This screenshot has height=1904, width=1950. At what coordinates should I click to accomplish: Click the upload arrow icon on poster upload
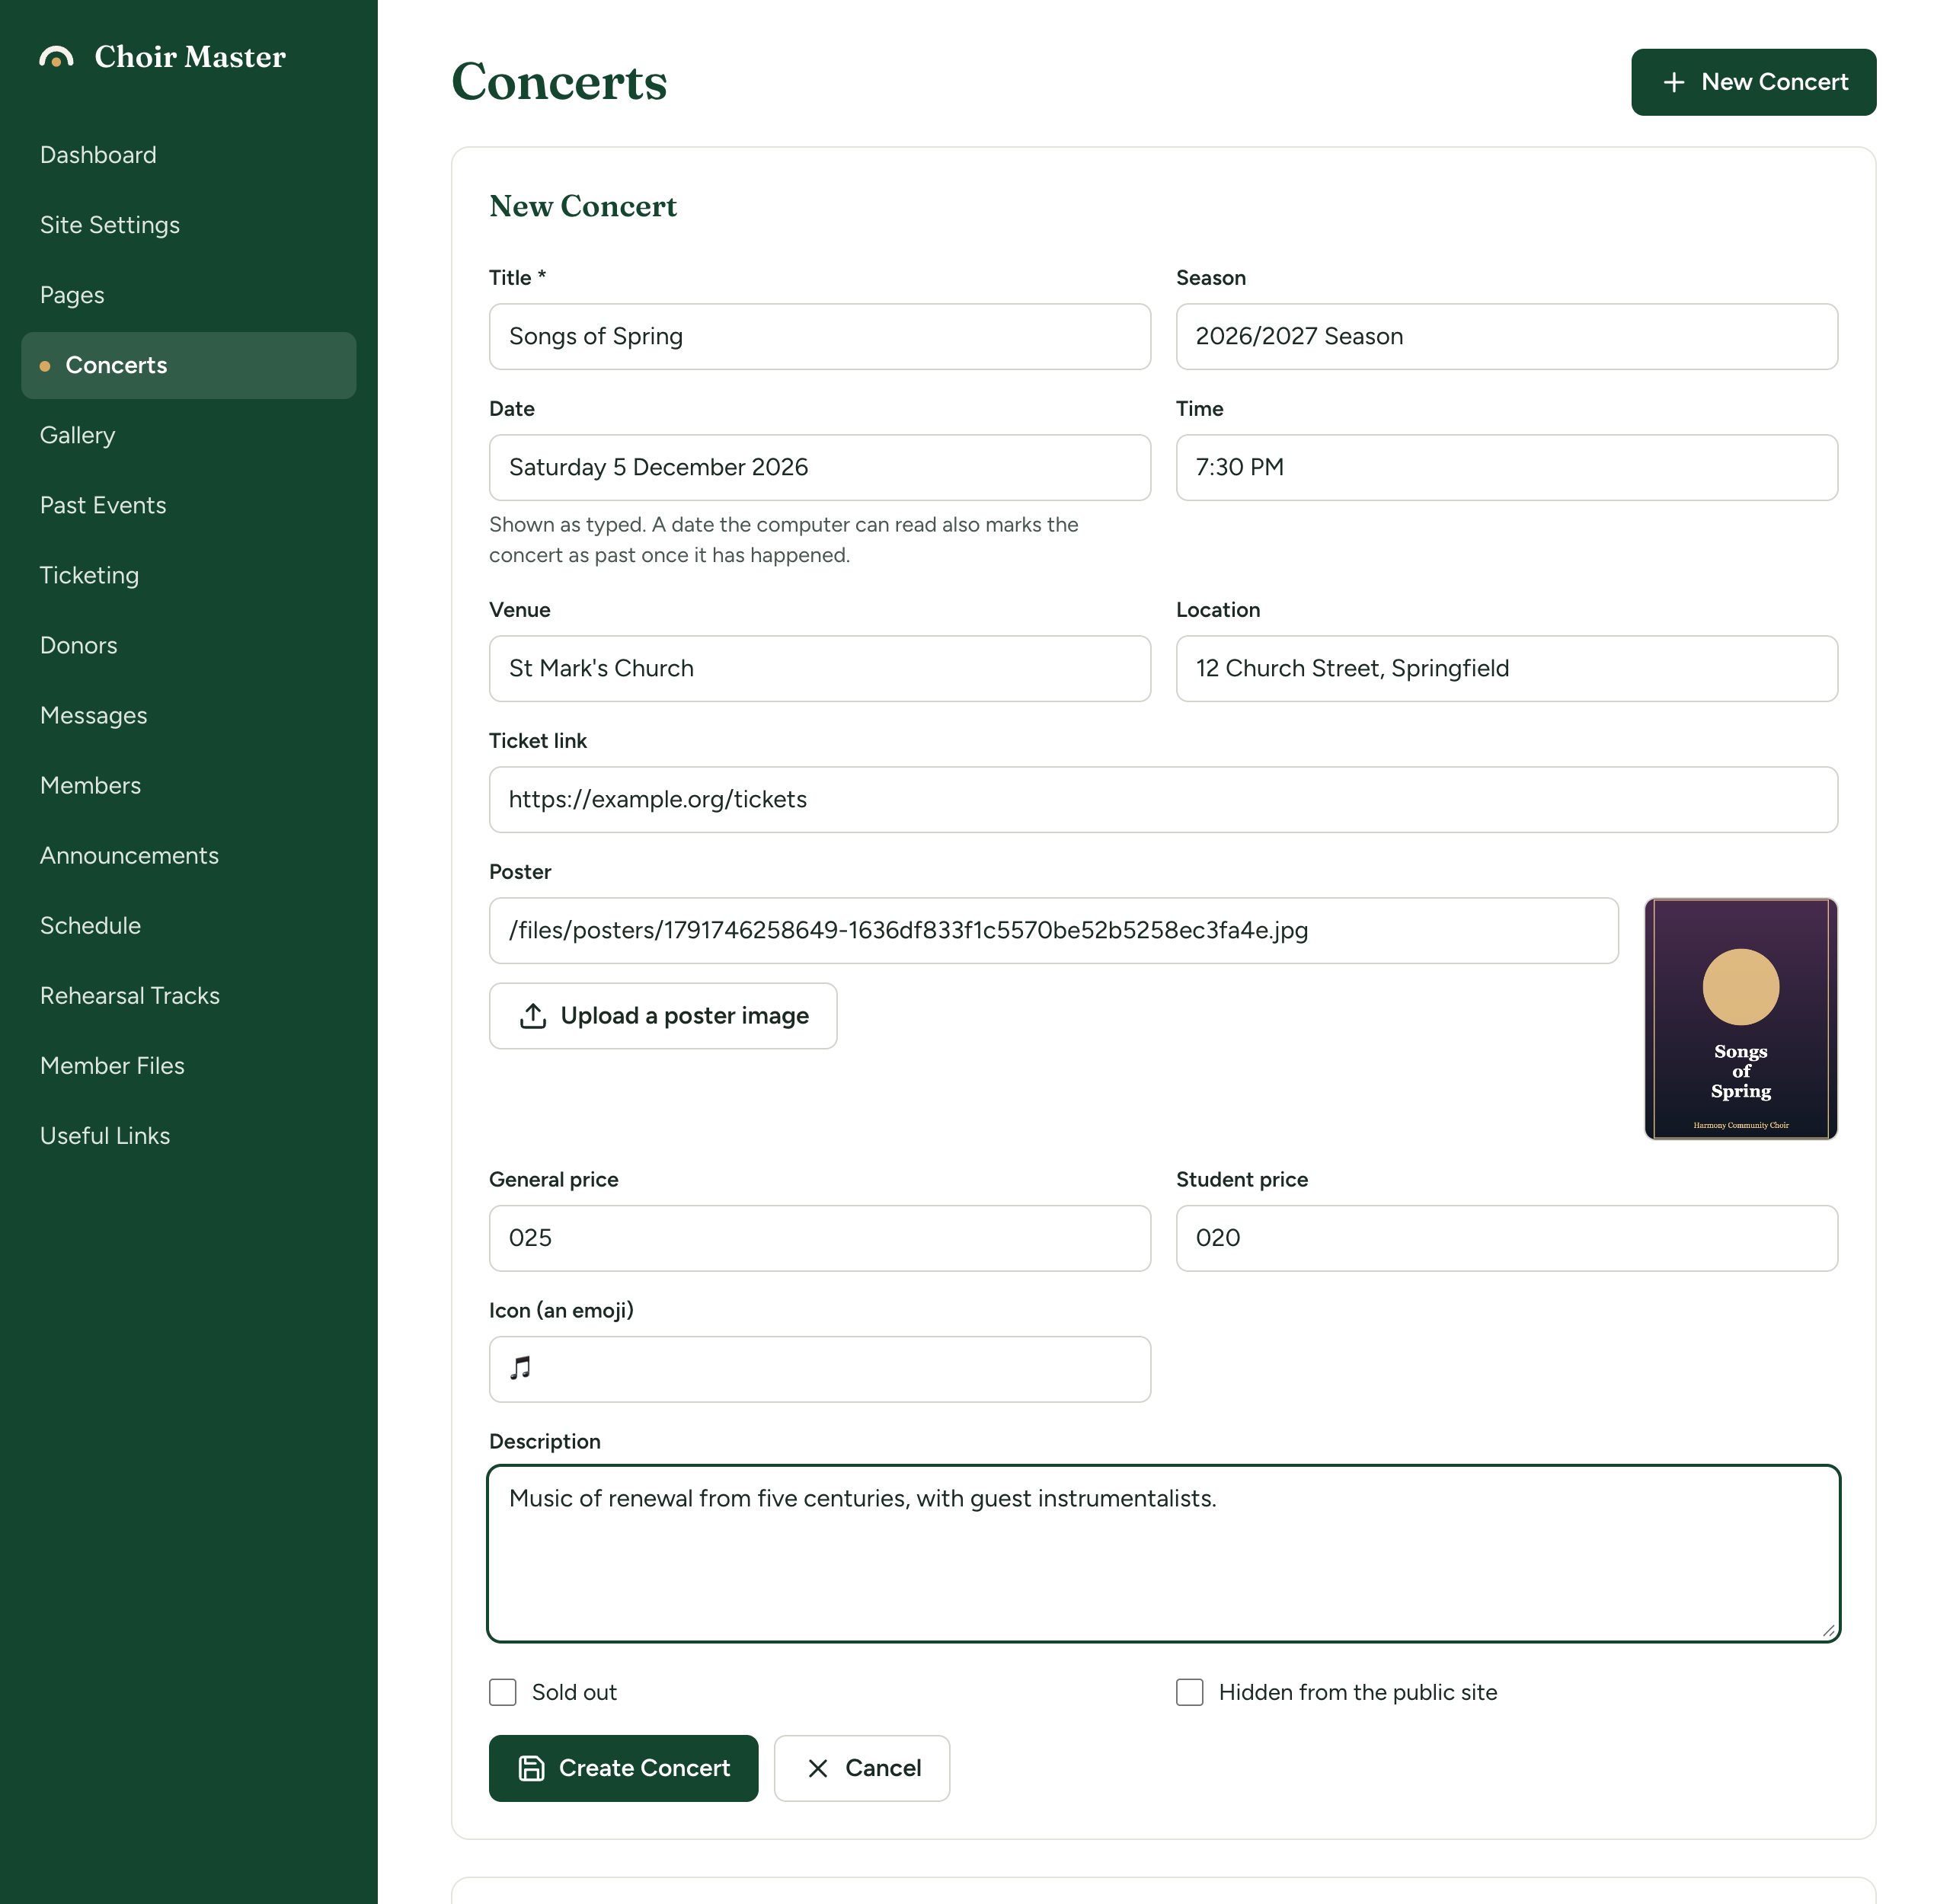point(533,1016)
